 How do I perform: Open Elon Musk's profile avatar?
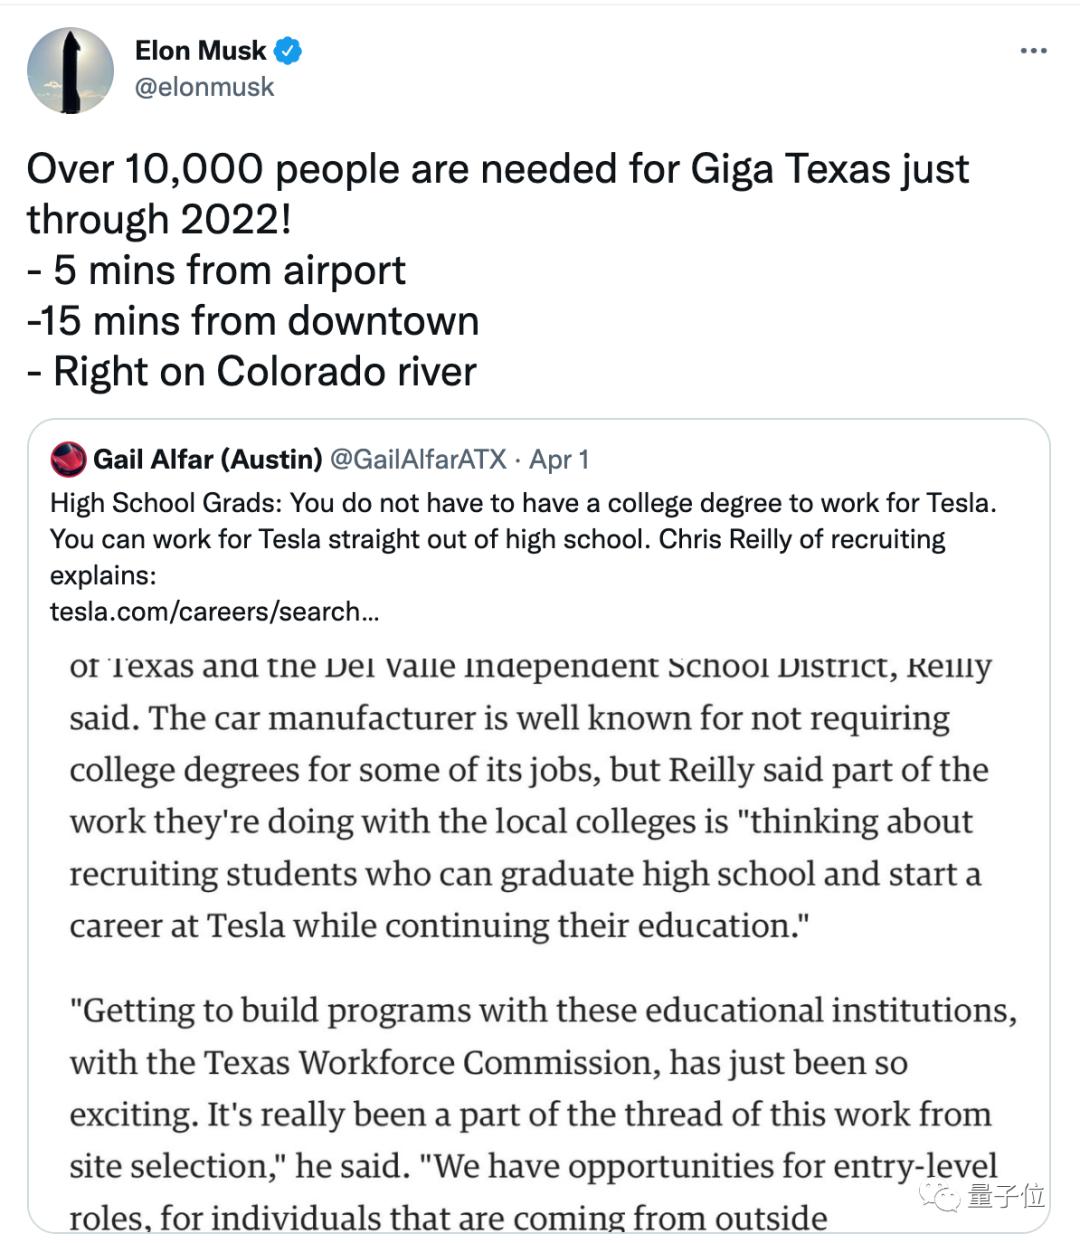coord(70,70)
